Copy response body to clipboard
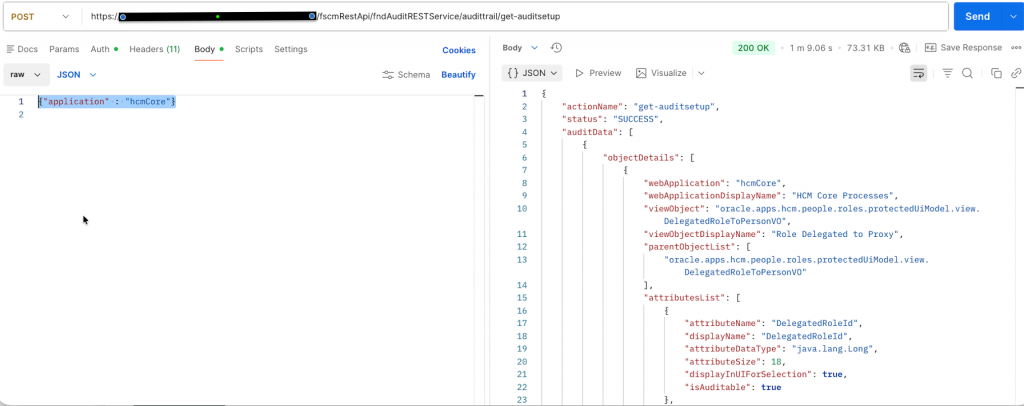Screen dimensions: 1024x406 996,73
